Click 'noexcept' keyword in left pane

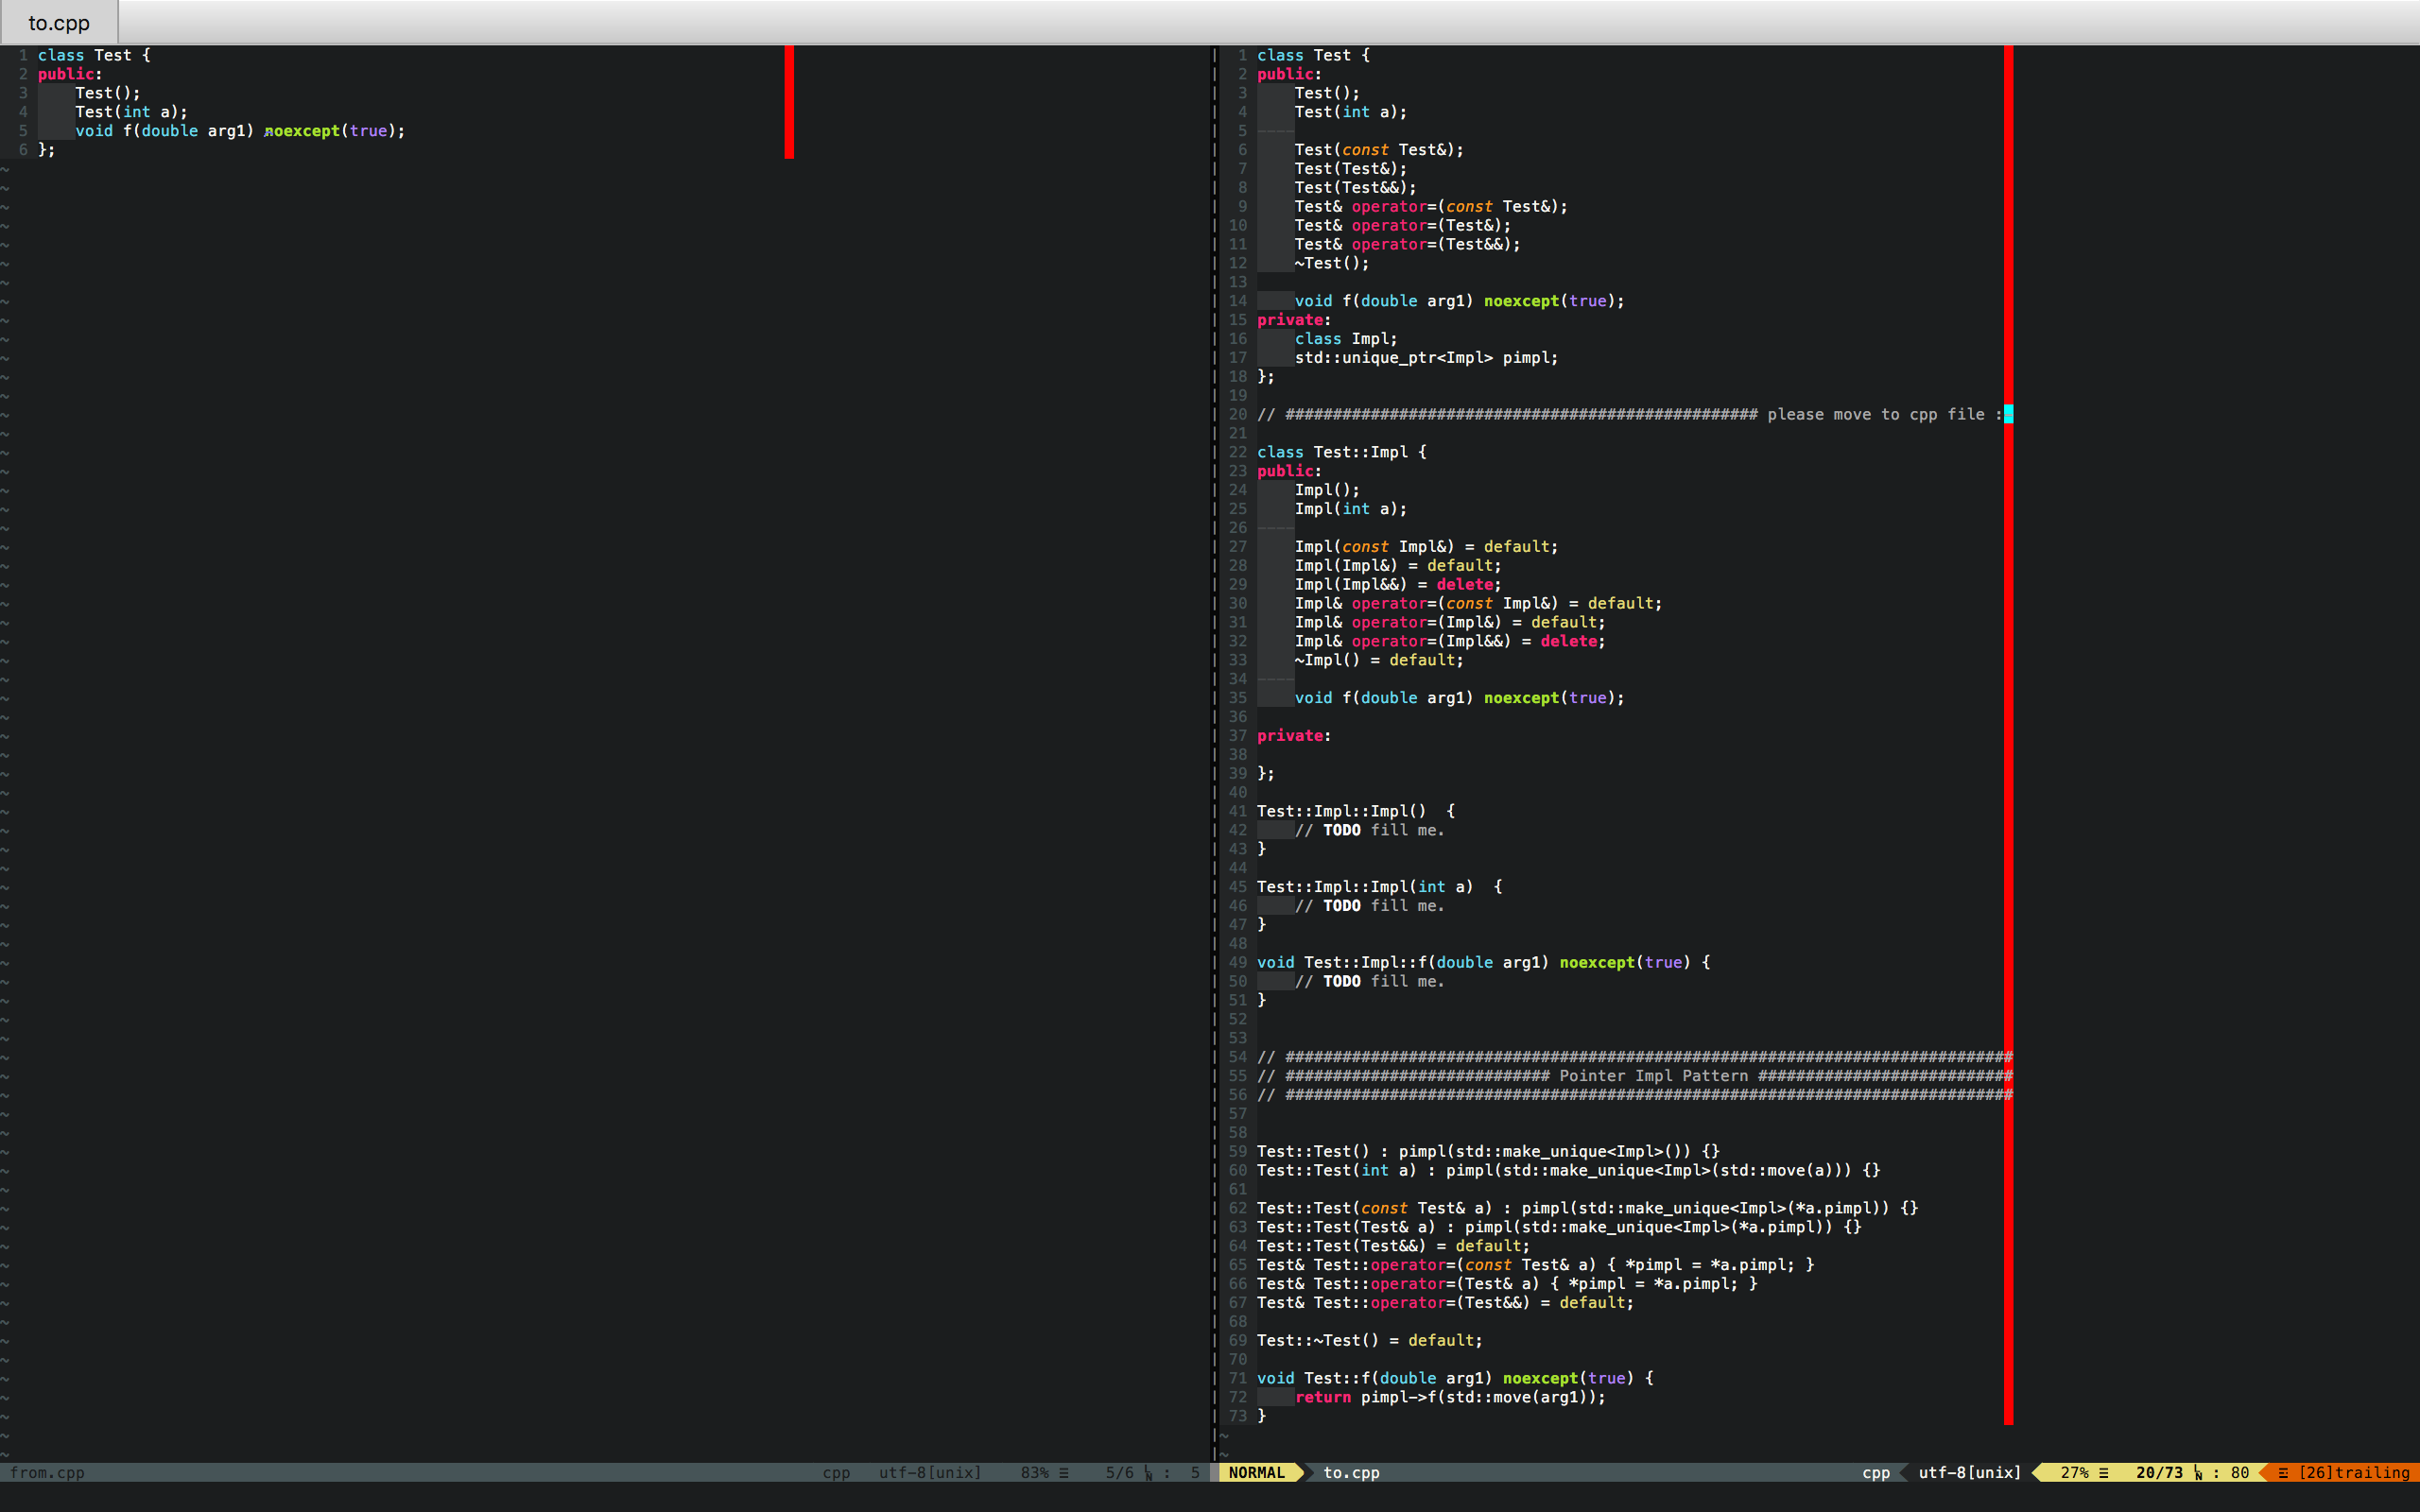click(x=302, y=131)
